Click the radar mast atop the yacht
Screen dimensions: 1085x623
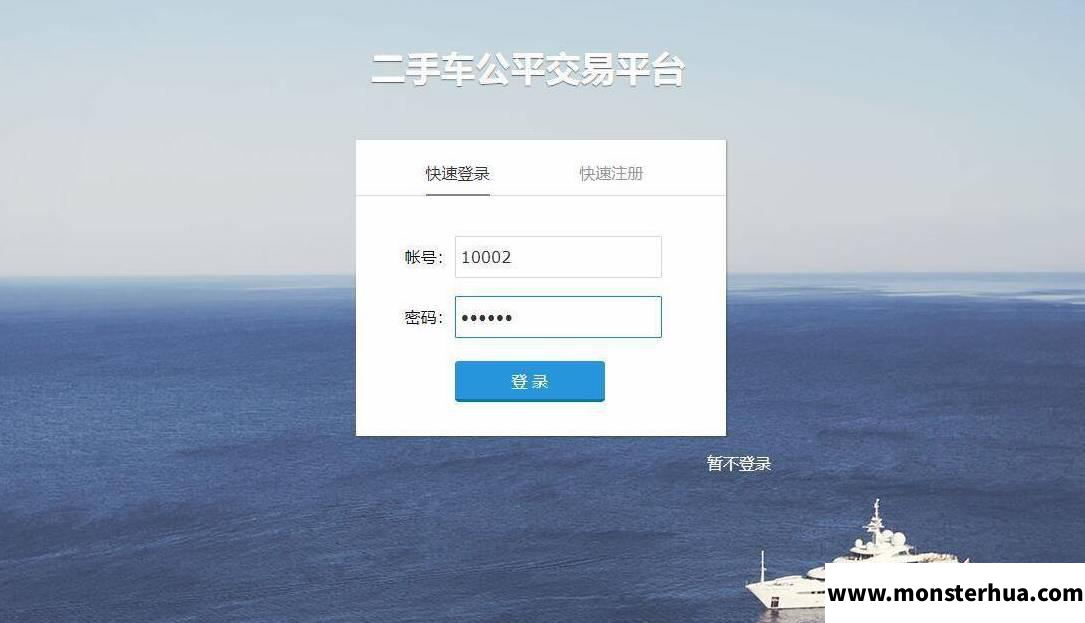(877, 518)
